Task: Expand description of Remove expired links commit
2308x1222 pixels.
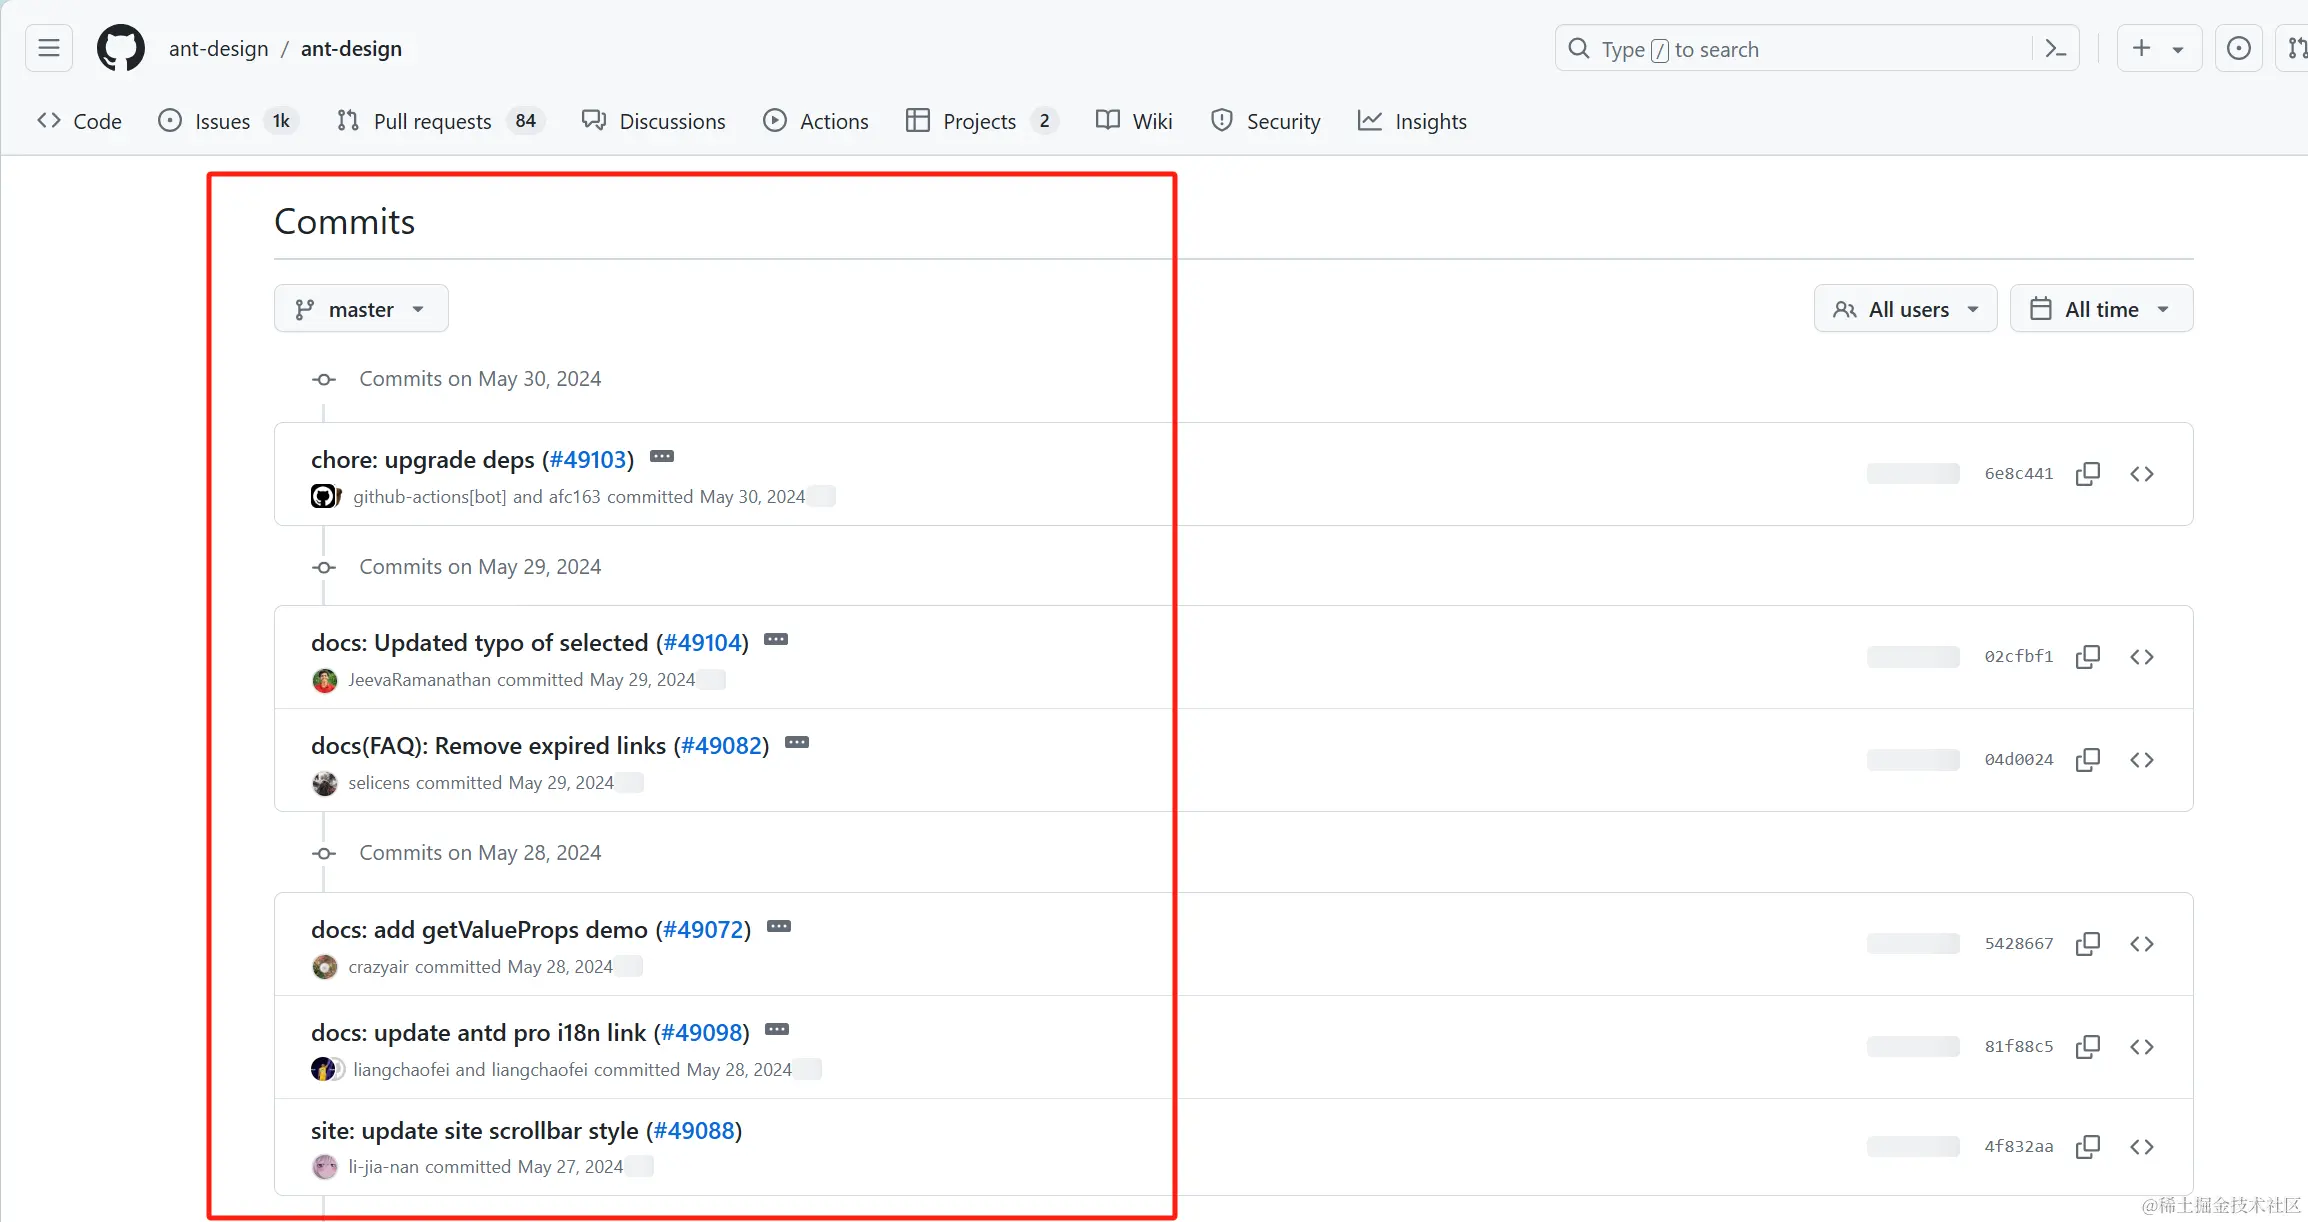Action: coord(797,743)
